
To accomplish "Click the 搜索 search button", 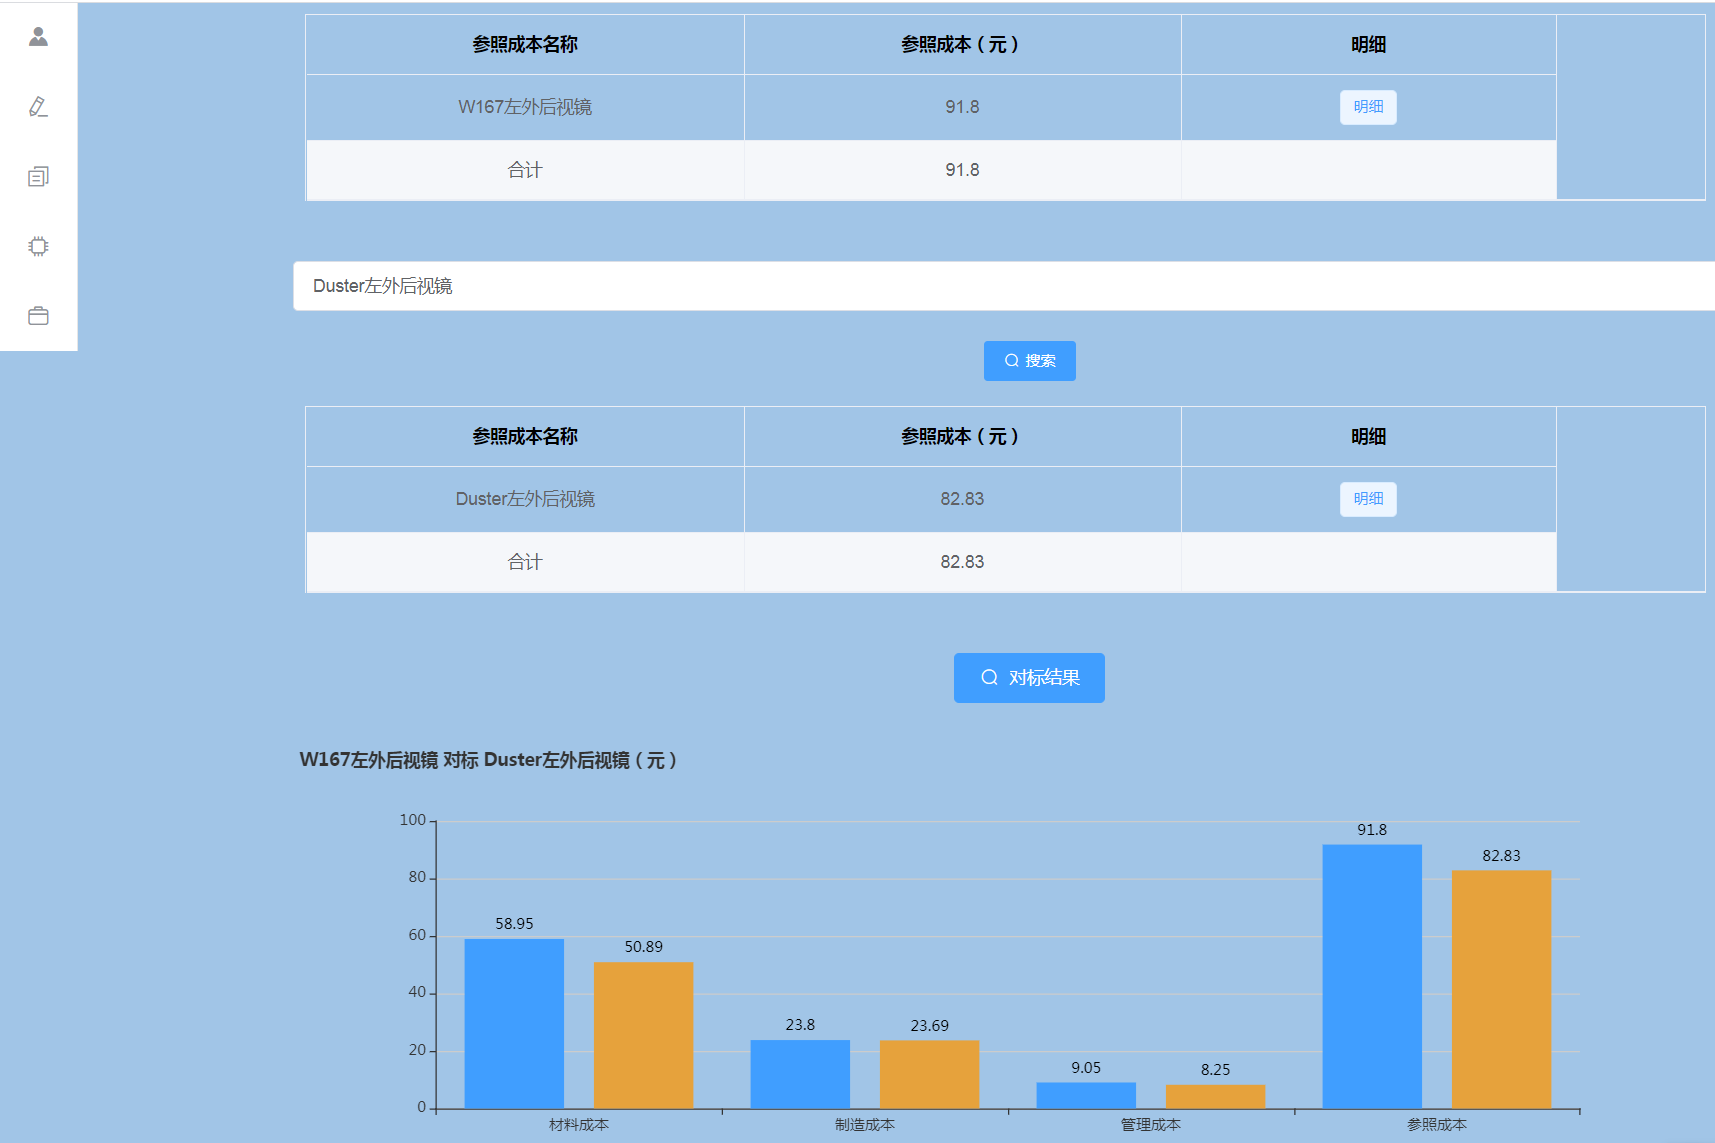I will click(1029, 361).
